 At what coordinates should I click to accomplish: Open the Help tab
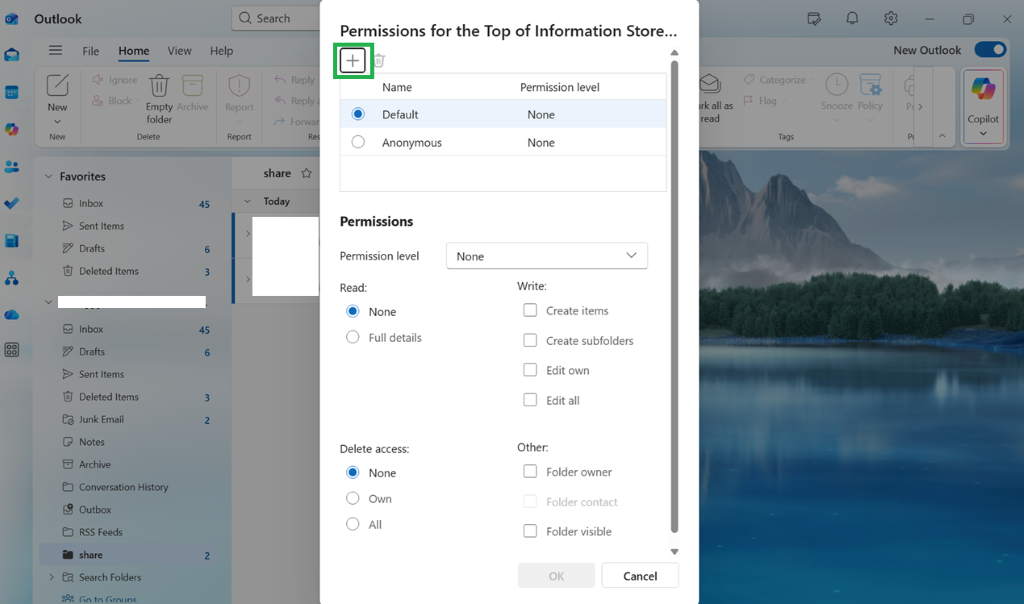point(221,51)
